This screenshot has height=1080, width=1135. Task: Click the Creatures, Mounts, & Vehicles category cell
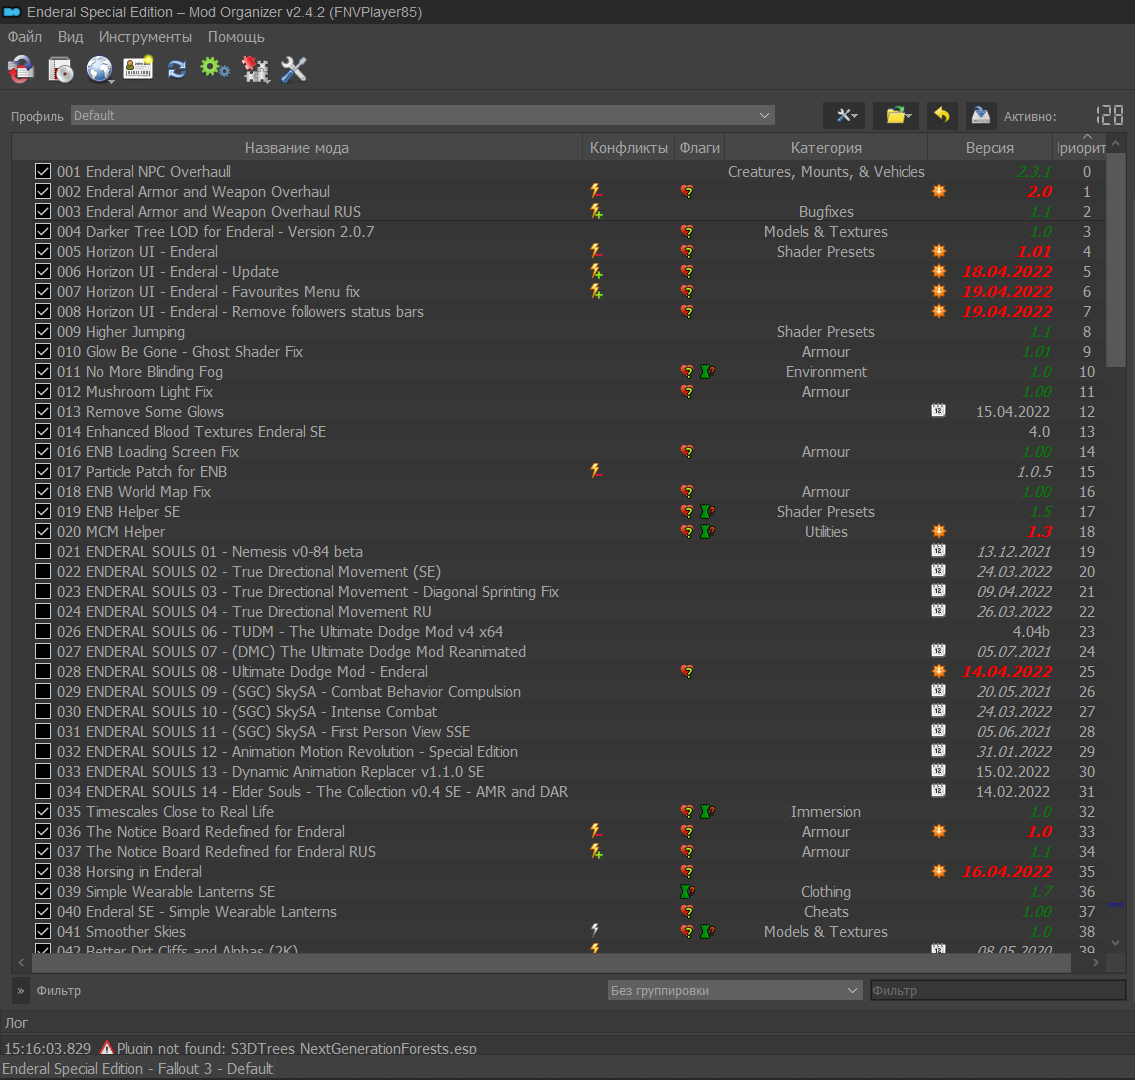pos(826,172)
